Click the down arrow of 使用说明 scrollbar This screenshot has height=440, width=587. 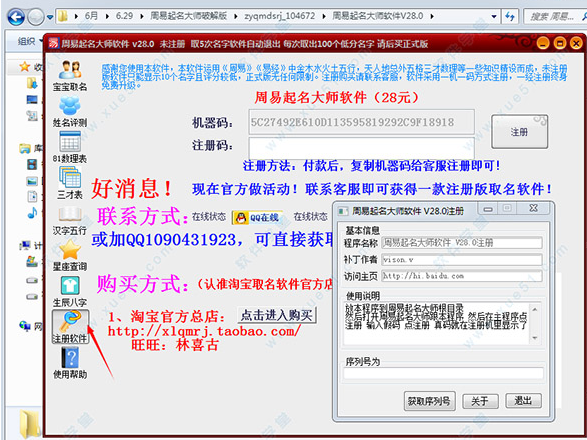click(535, 338)
